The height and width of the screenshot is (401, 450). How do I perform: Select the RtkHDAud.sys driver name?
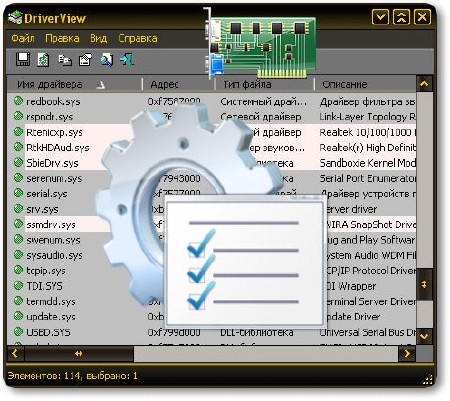pyautogui.click(x=58, y=148)
